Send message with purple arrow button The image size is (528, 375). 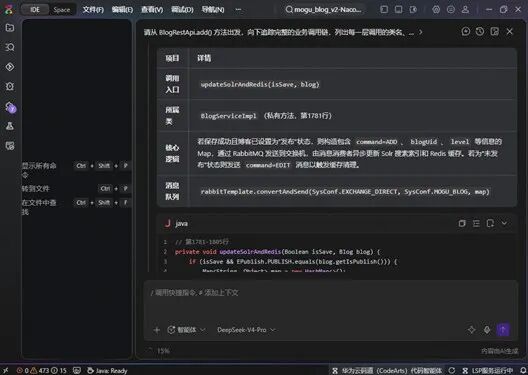[503, 330]
